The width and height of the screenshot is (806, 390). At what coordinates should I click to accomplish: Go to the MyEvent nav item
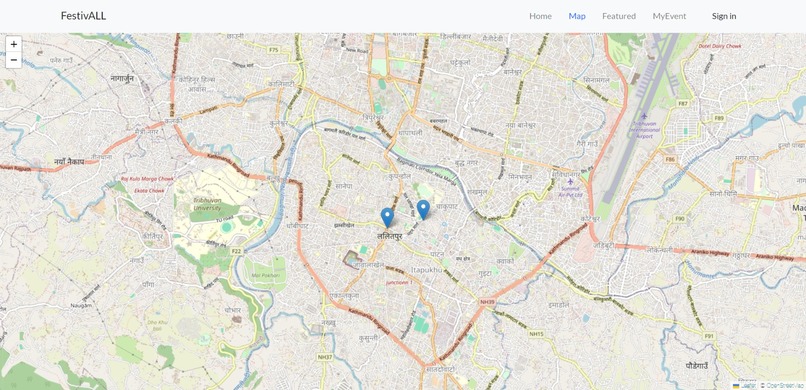click(x=669, y=16)
